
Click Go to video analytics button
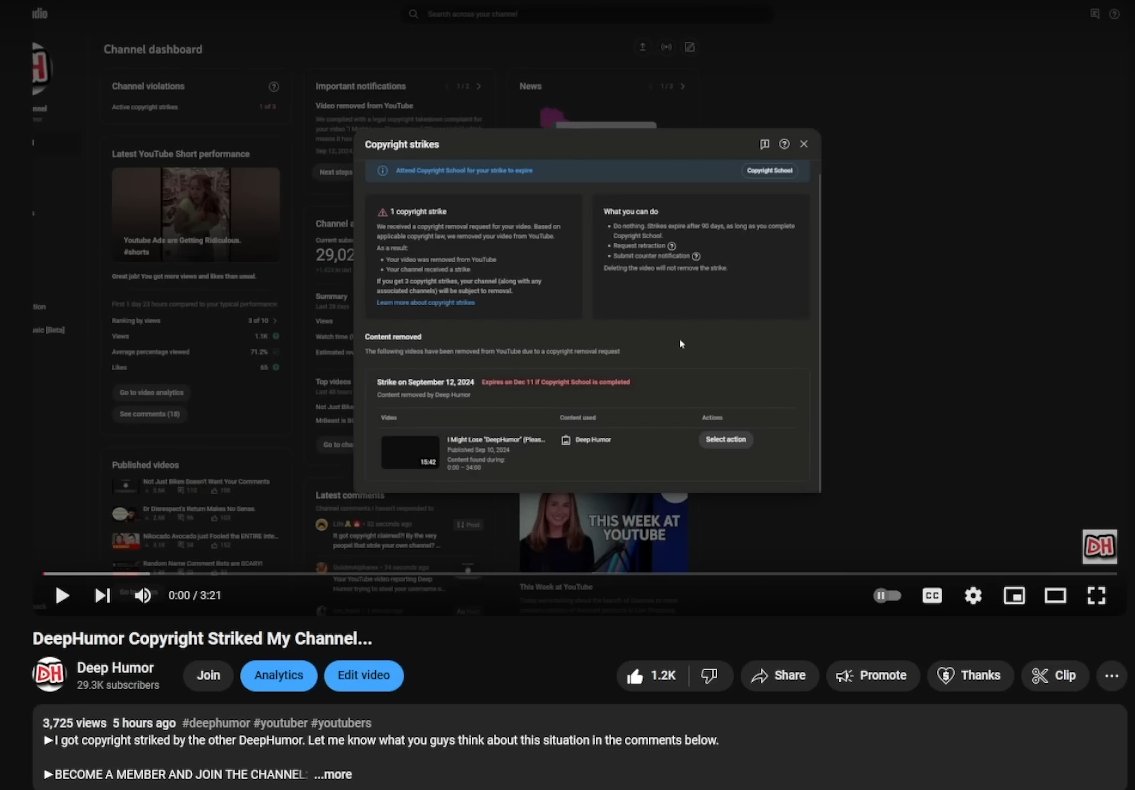point(151,392)
